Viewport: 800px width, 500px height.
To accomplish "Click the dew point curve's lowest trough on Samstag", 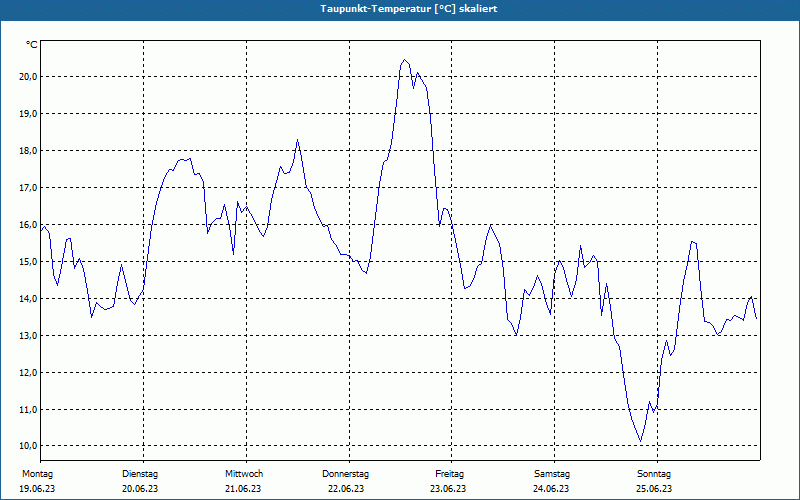I will coord(641,441).
